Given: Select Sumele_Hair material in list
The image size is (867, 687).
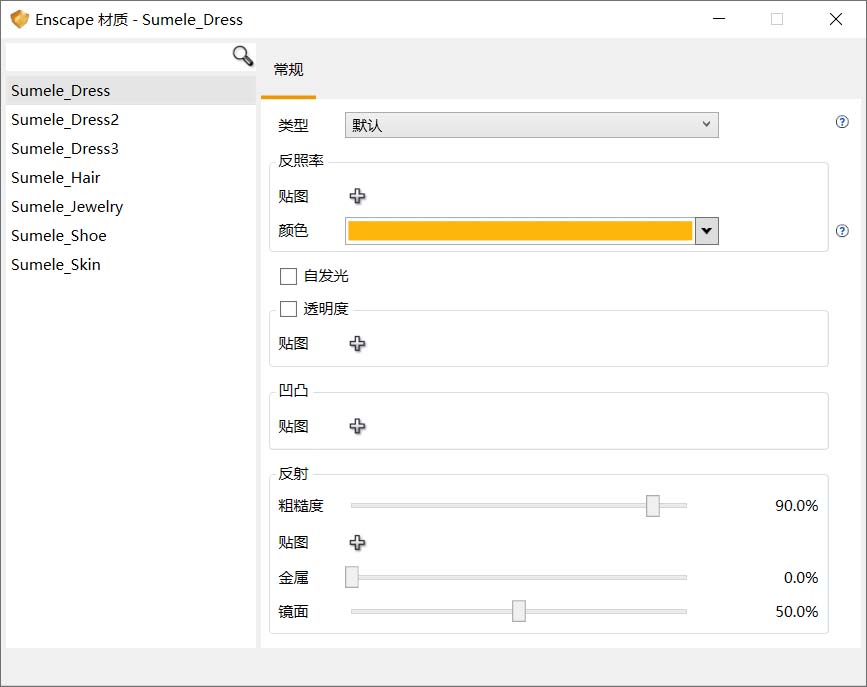Looking at the screenshot, I should click(x=56, y=178).
